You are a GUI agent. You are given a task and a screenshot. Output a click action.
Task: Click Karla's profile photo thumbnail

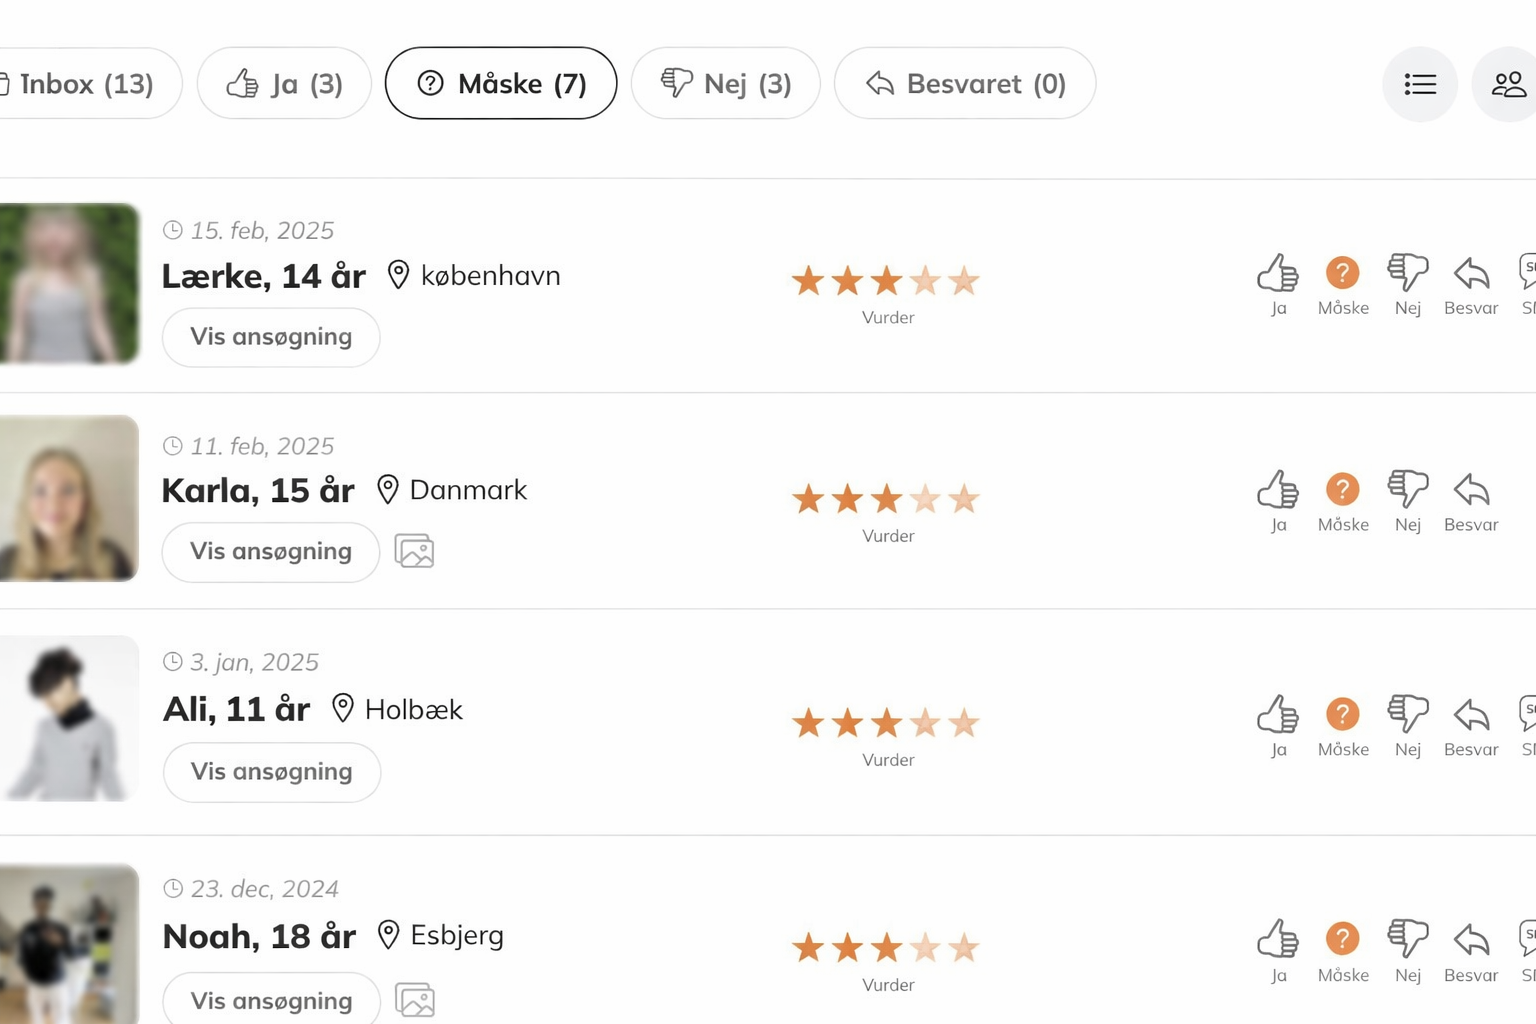68,498
